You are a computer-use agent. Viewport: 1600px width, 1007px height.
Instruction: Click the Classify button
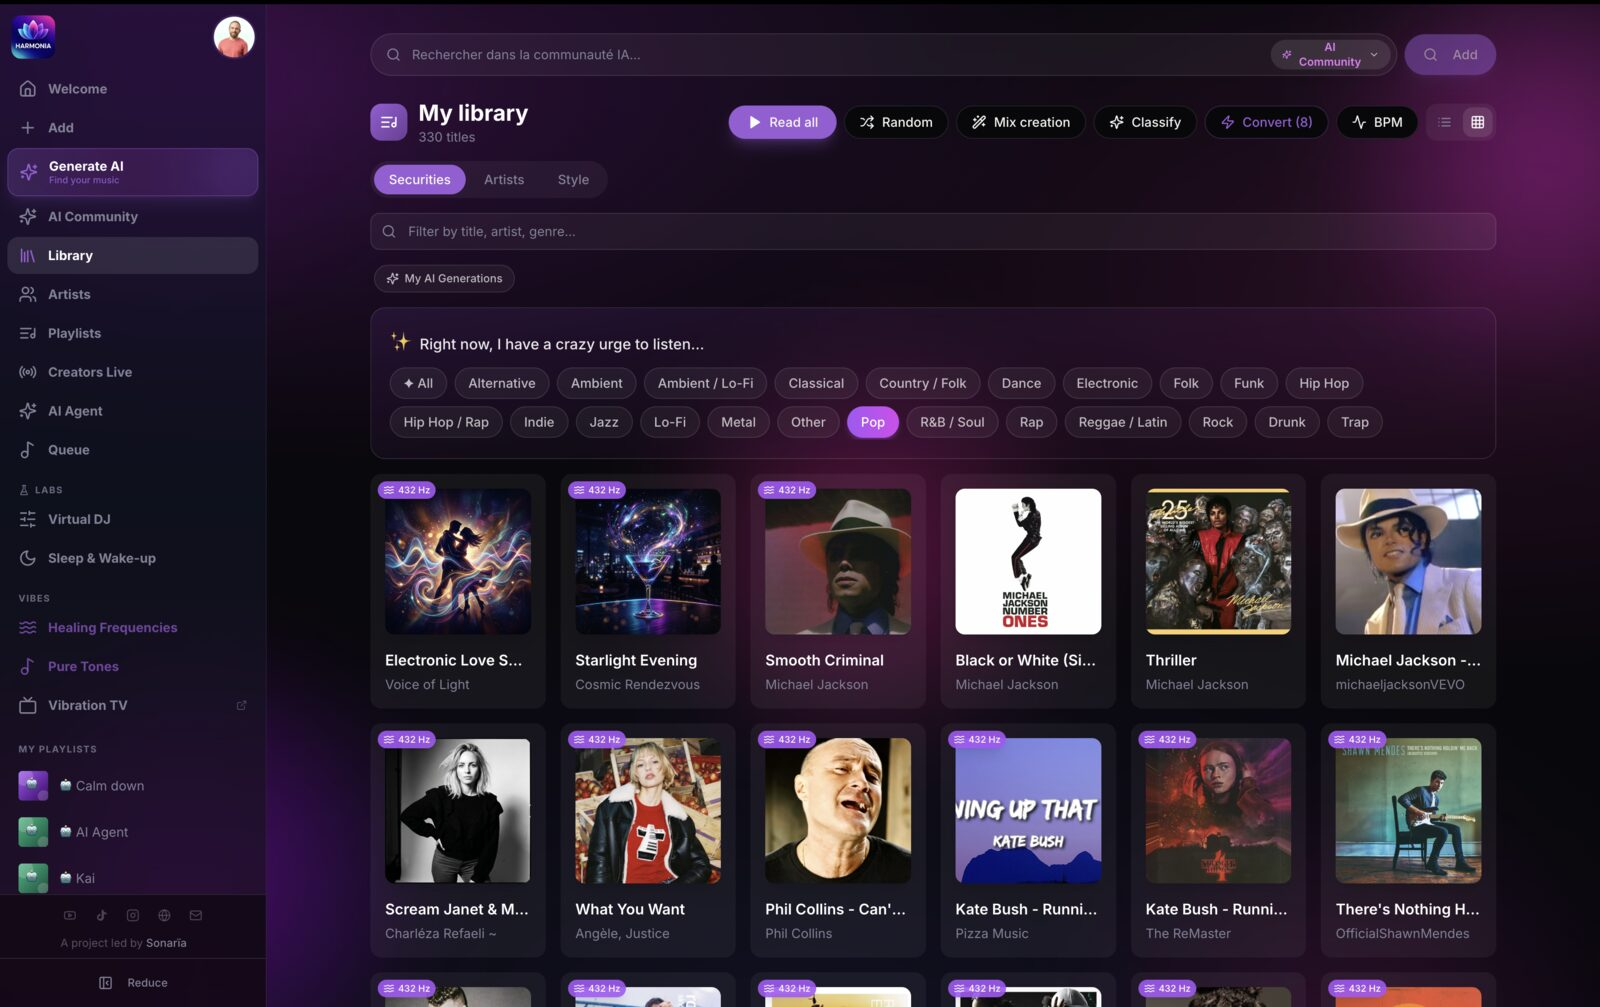(1145, 123)
